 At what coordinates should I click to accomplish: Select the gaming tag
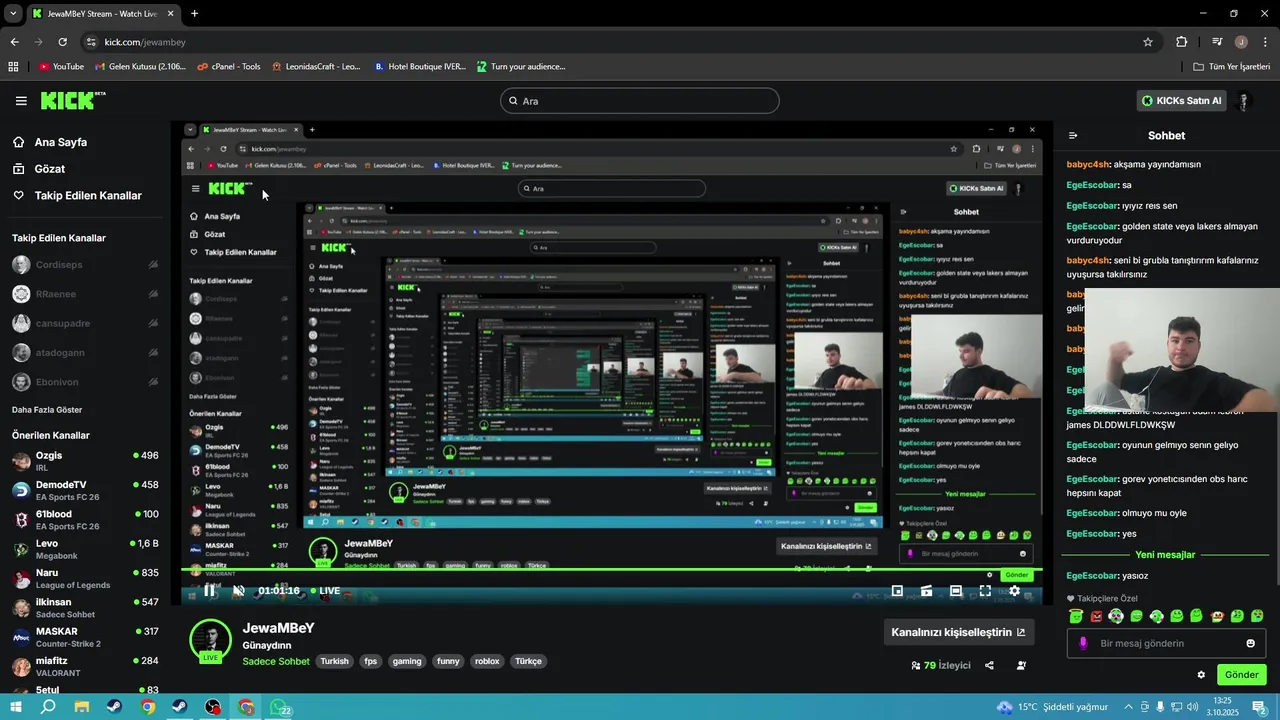(x=407, y=661)
